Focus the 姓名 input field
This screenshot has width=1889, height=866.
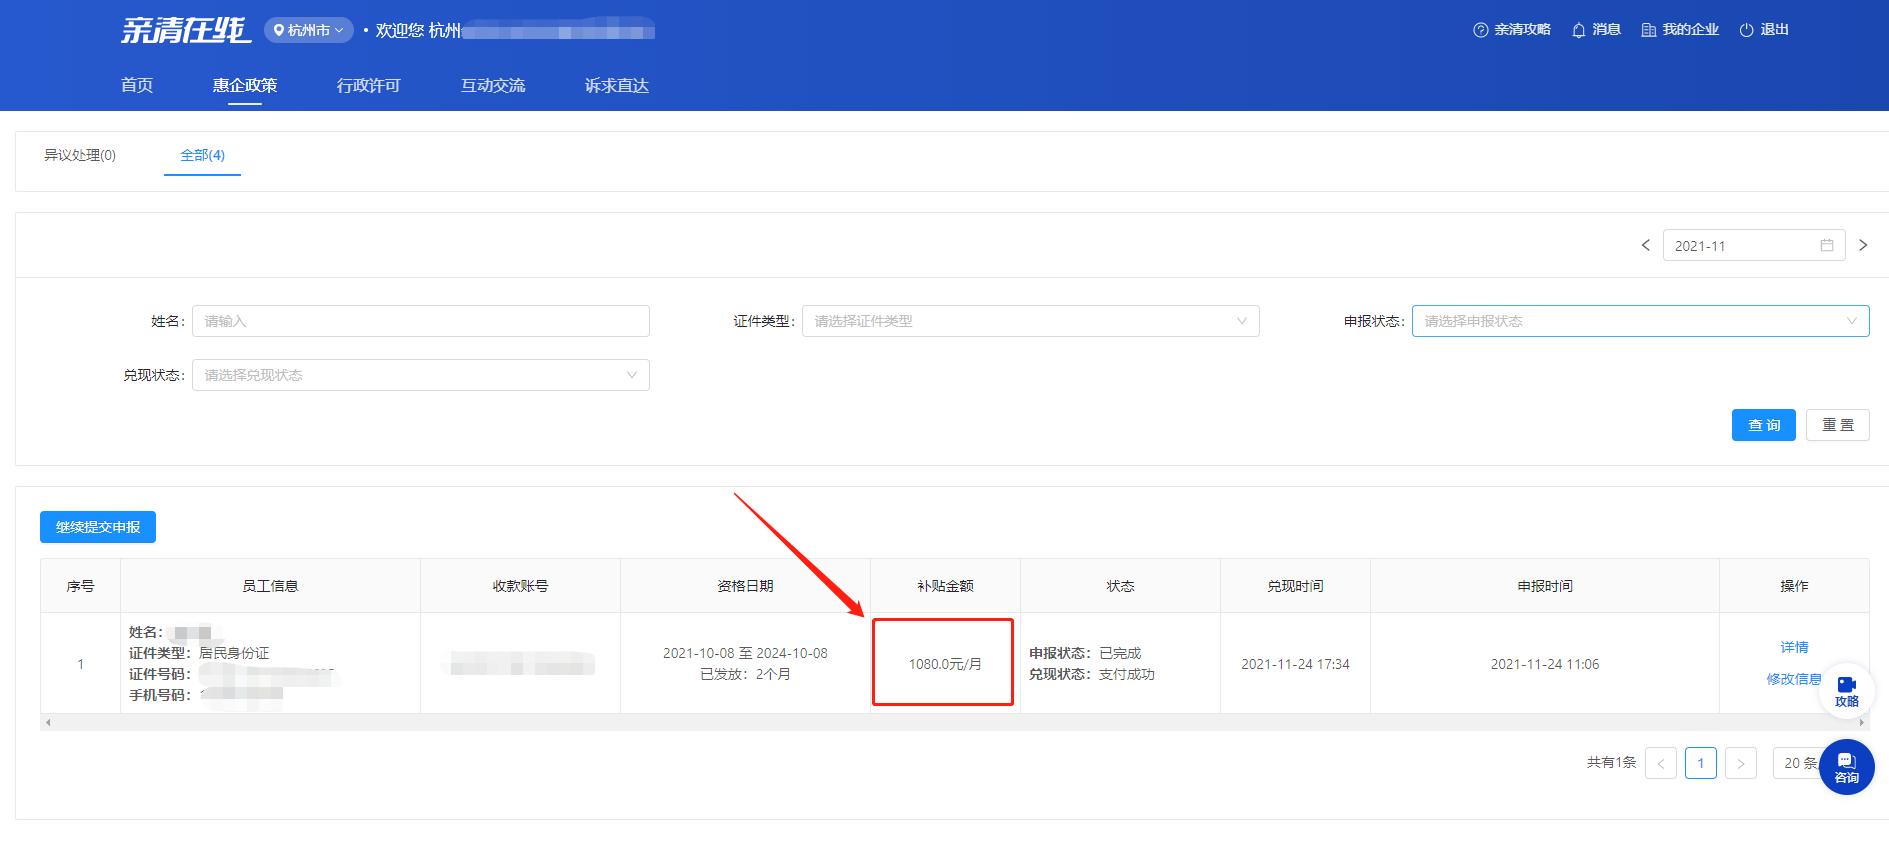click(x=421, y=321)
